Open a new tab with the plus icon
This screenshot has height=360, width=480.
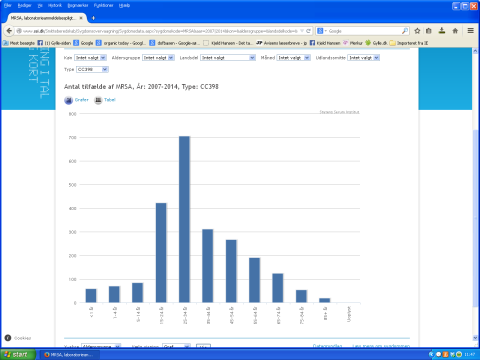(x=93, y=18)
